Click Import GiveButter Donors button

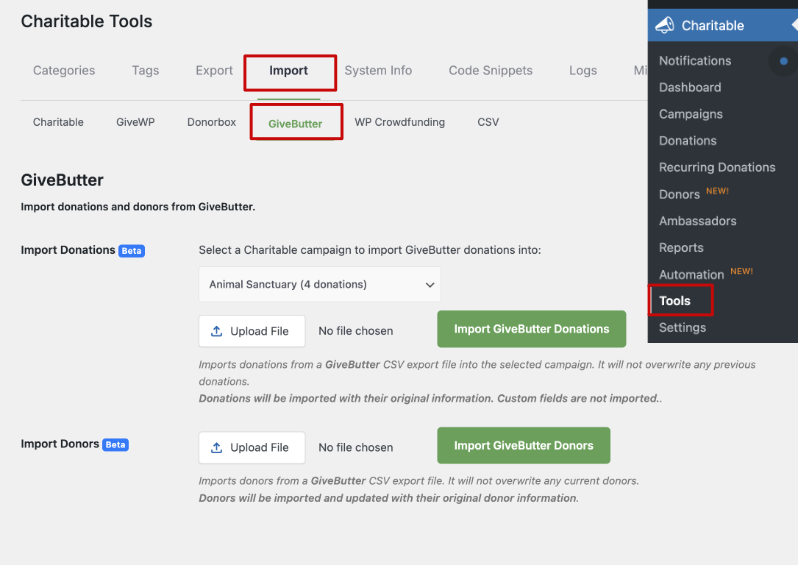point(524,445)
